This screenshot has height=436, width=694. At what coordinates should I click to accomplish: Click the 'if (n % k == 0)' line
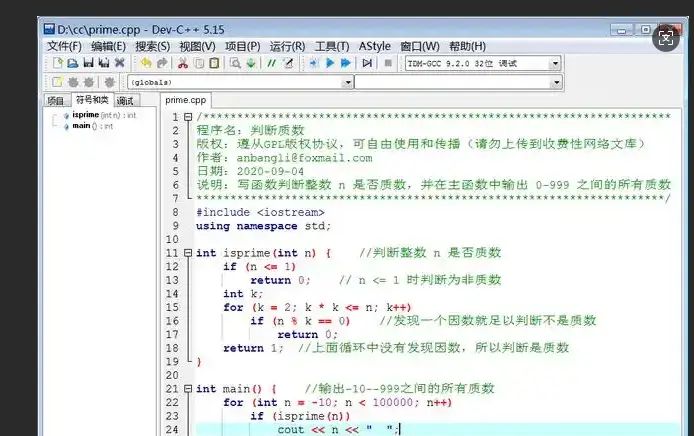(300, 321)
